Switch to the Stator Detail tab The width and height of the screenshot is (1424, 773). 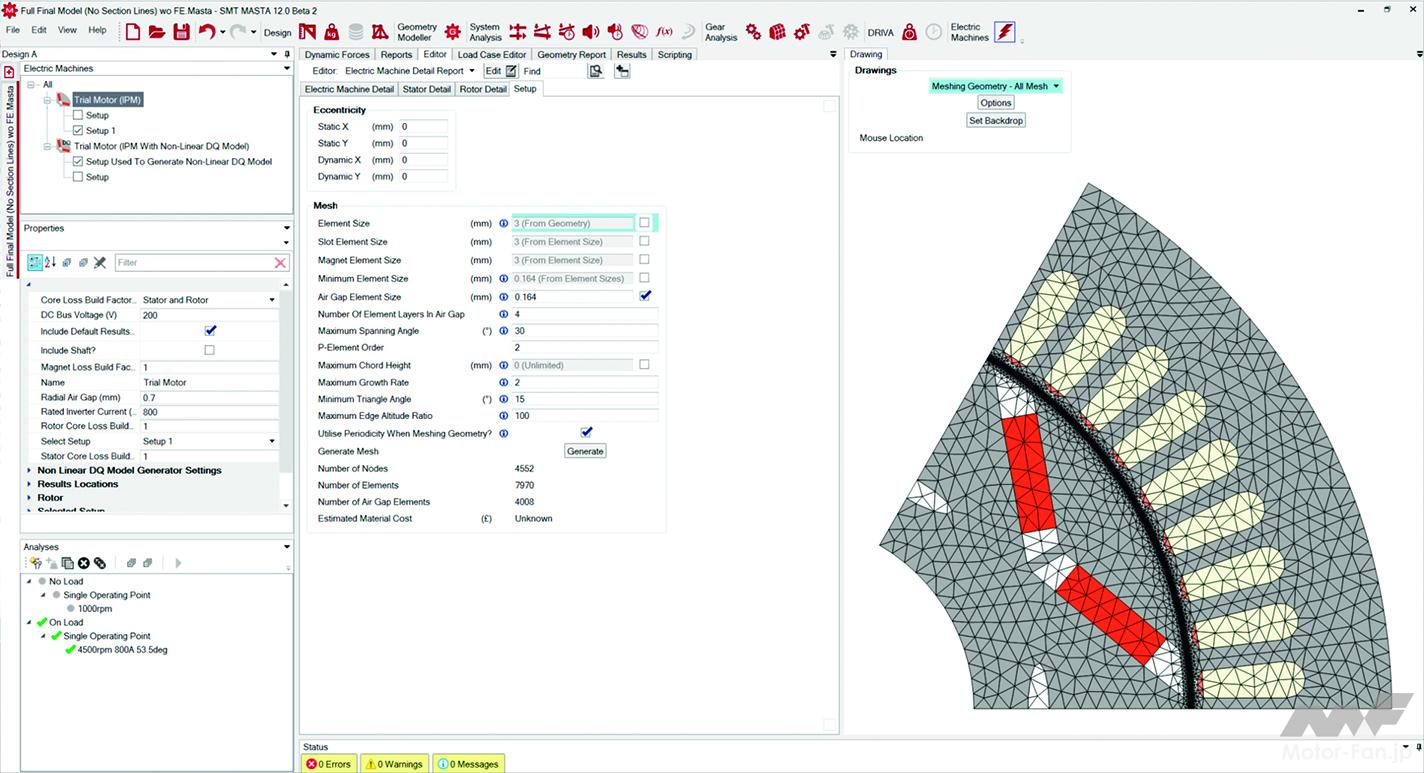pyautogui.click(x=426, y=89)
